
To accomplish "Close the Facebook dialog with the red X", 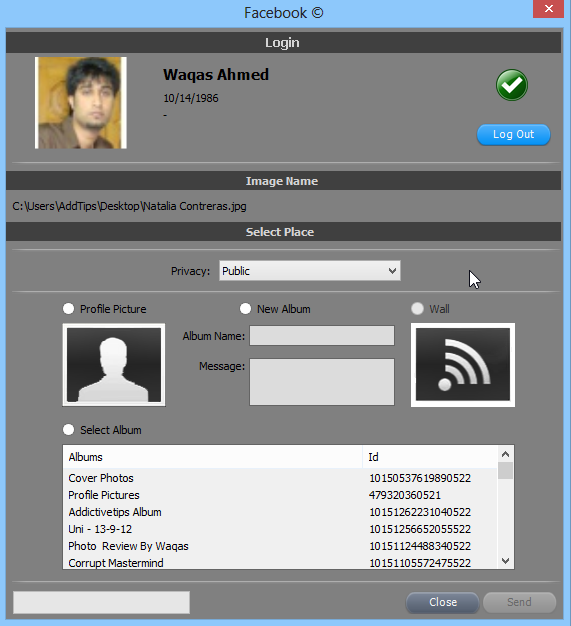I will [549, 9].
